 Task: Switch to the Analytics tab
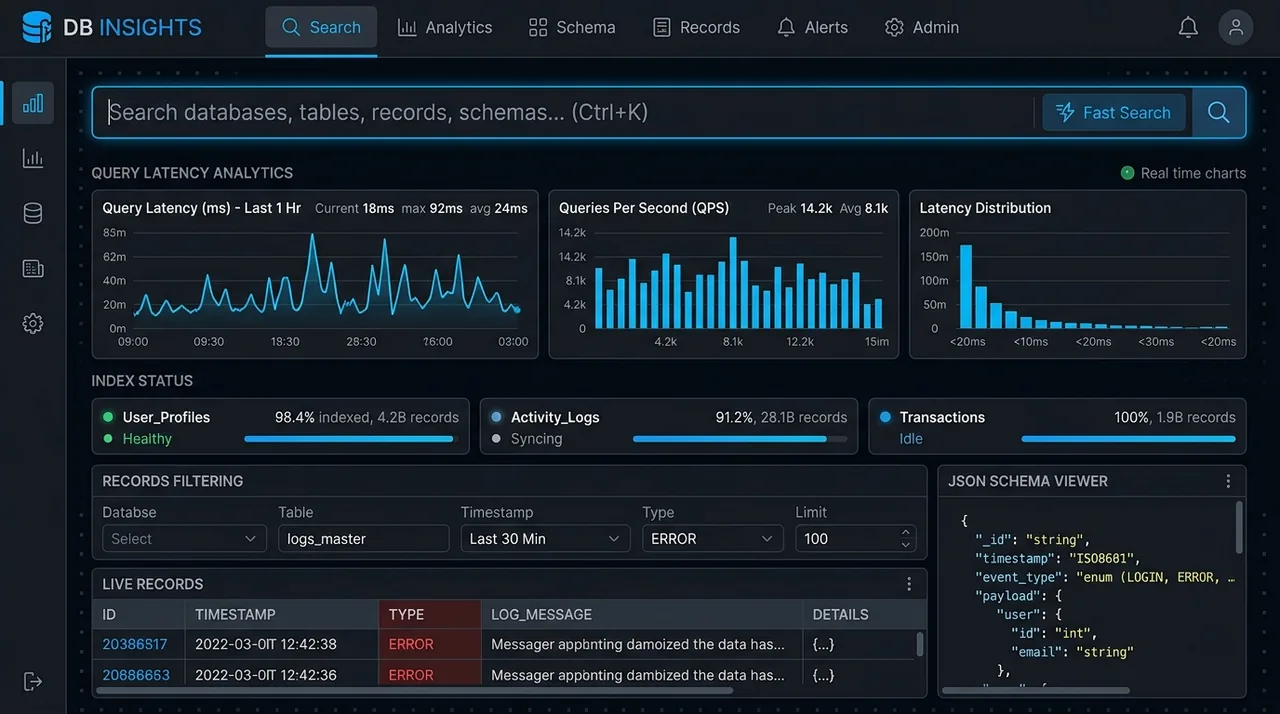tap(445, 28)
